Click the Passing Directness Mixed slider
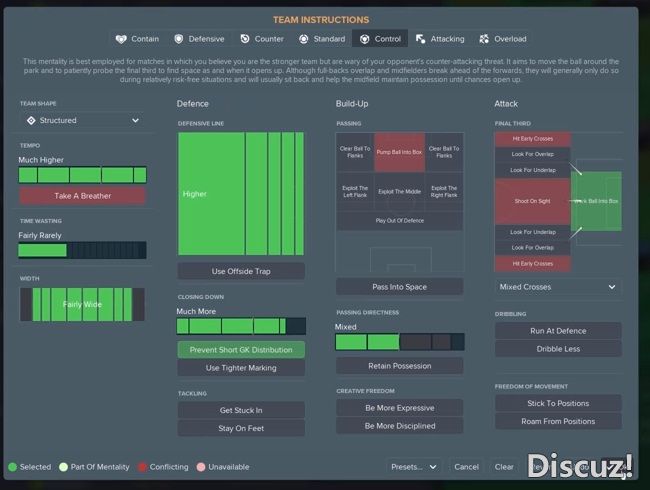Viewport: 650px width, 490px height. [400, 342]
